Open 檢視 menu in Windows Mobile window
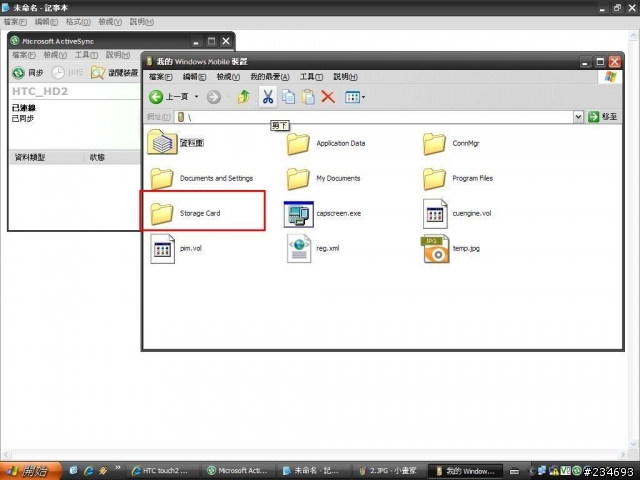 click(228, 77)
